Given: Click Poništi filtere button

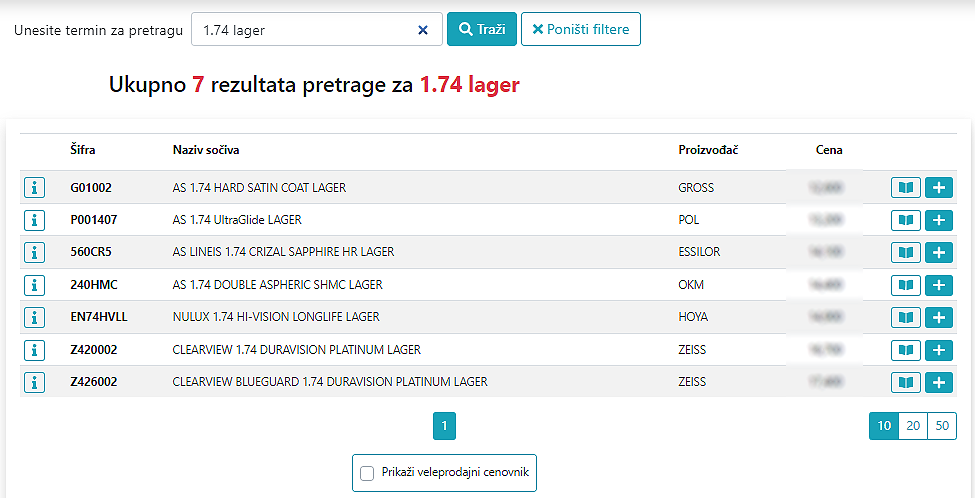Looking at the screenshot, I should click(x=580, y=30).
